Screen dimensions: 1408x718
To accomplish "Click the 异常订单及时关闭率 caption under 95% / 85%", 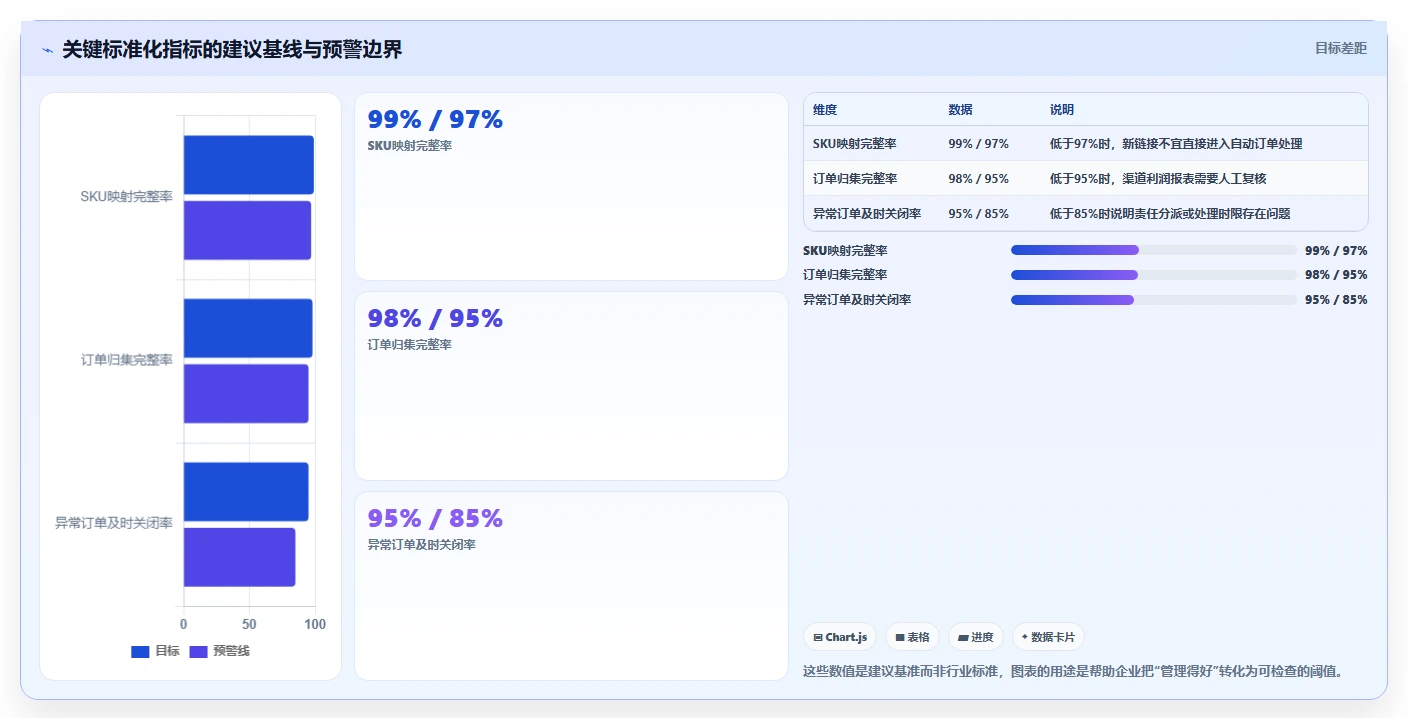I will pyautogui.click(x=421, y=545).
